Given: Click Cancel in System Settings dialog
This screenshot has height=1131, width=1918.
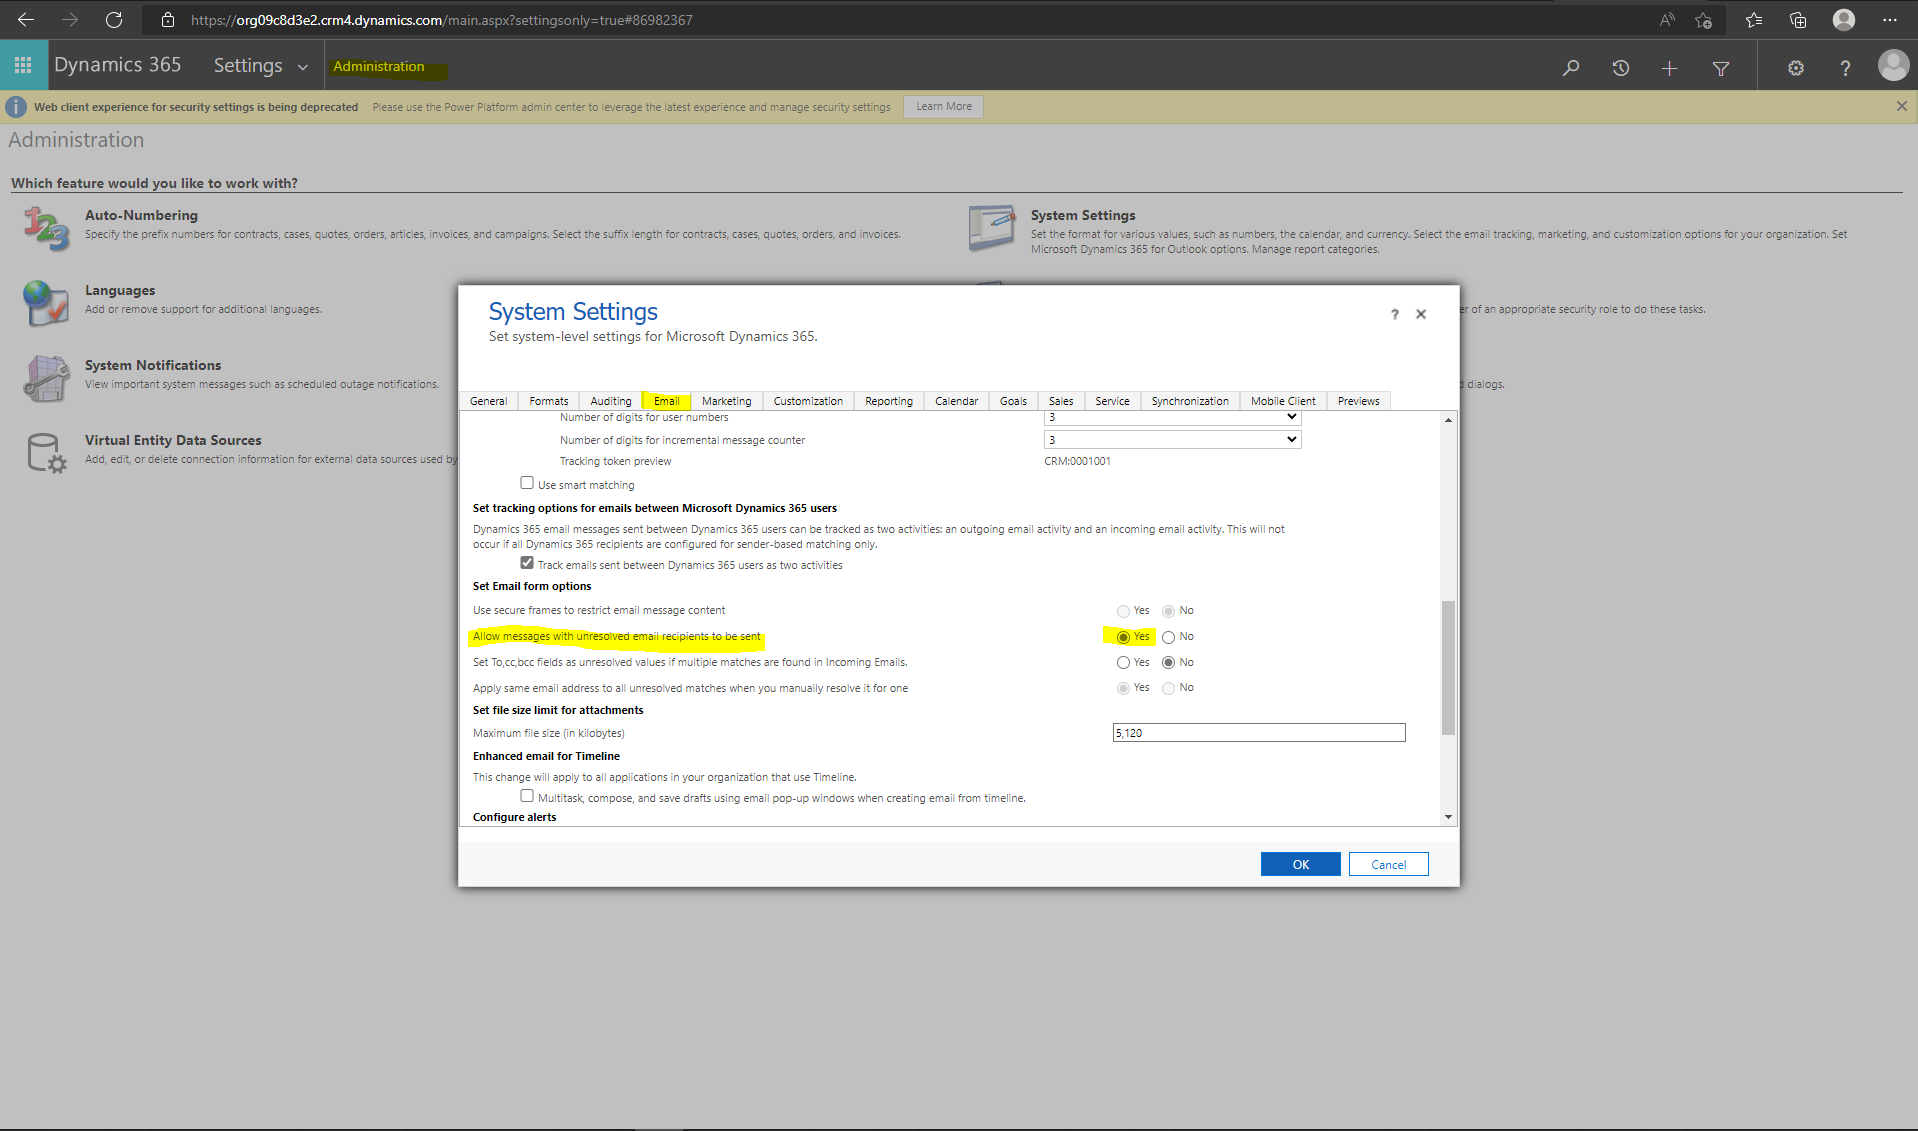Looking at the screenshot, I should click(1388, 864).
